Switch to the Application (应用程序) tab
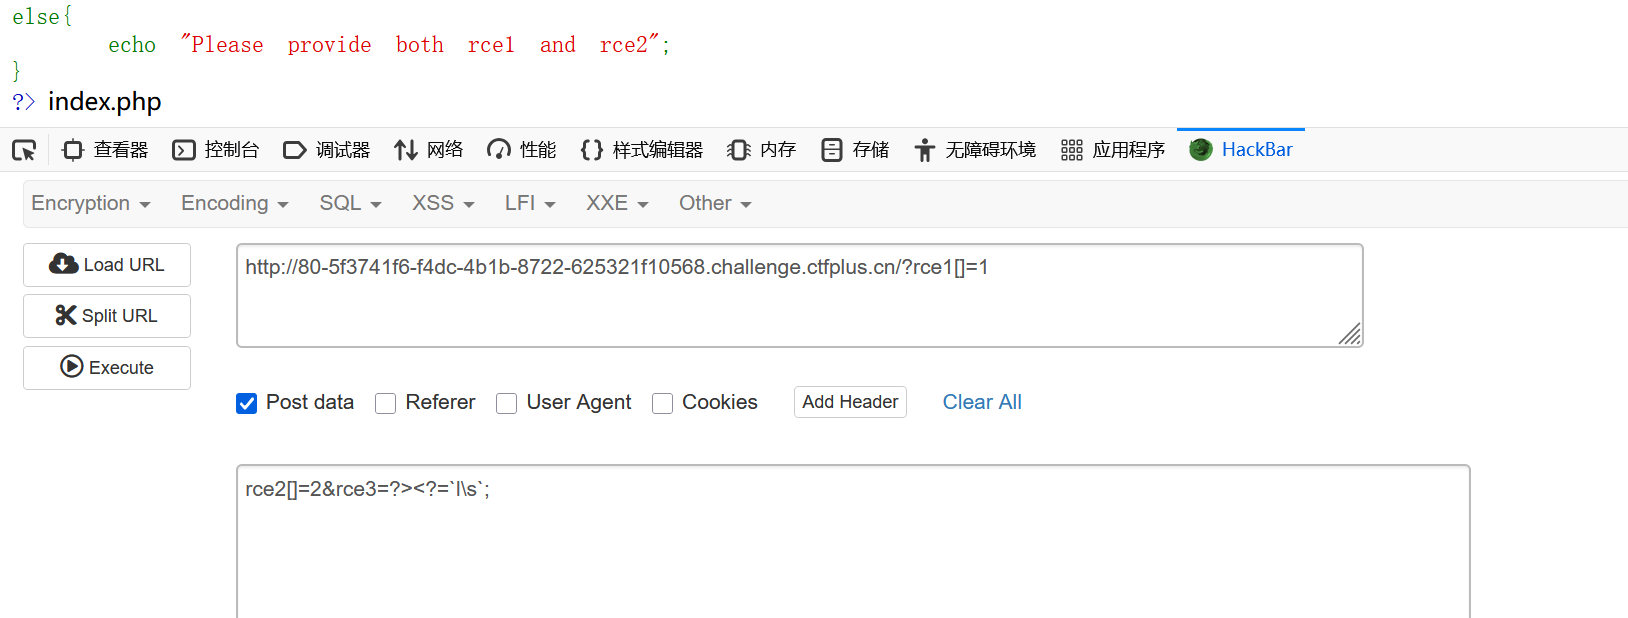 [1114, 150]
